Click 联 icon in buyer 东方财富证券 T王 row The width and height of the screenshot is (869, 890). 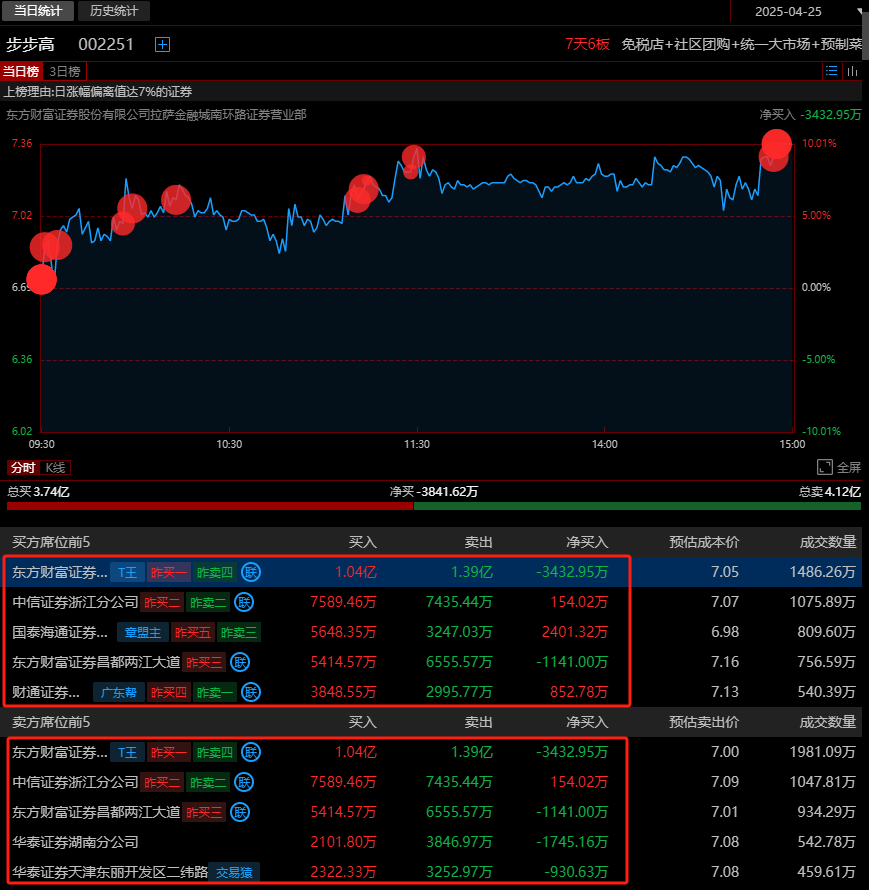point(251,572)
